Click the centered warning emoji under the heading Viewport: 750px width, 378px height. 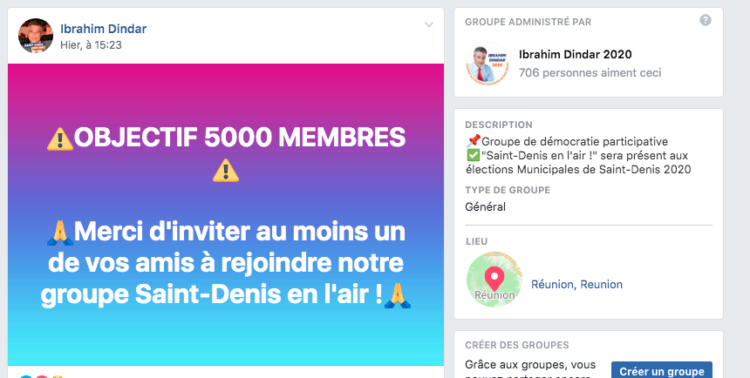tap(225, 170)
